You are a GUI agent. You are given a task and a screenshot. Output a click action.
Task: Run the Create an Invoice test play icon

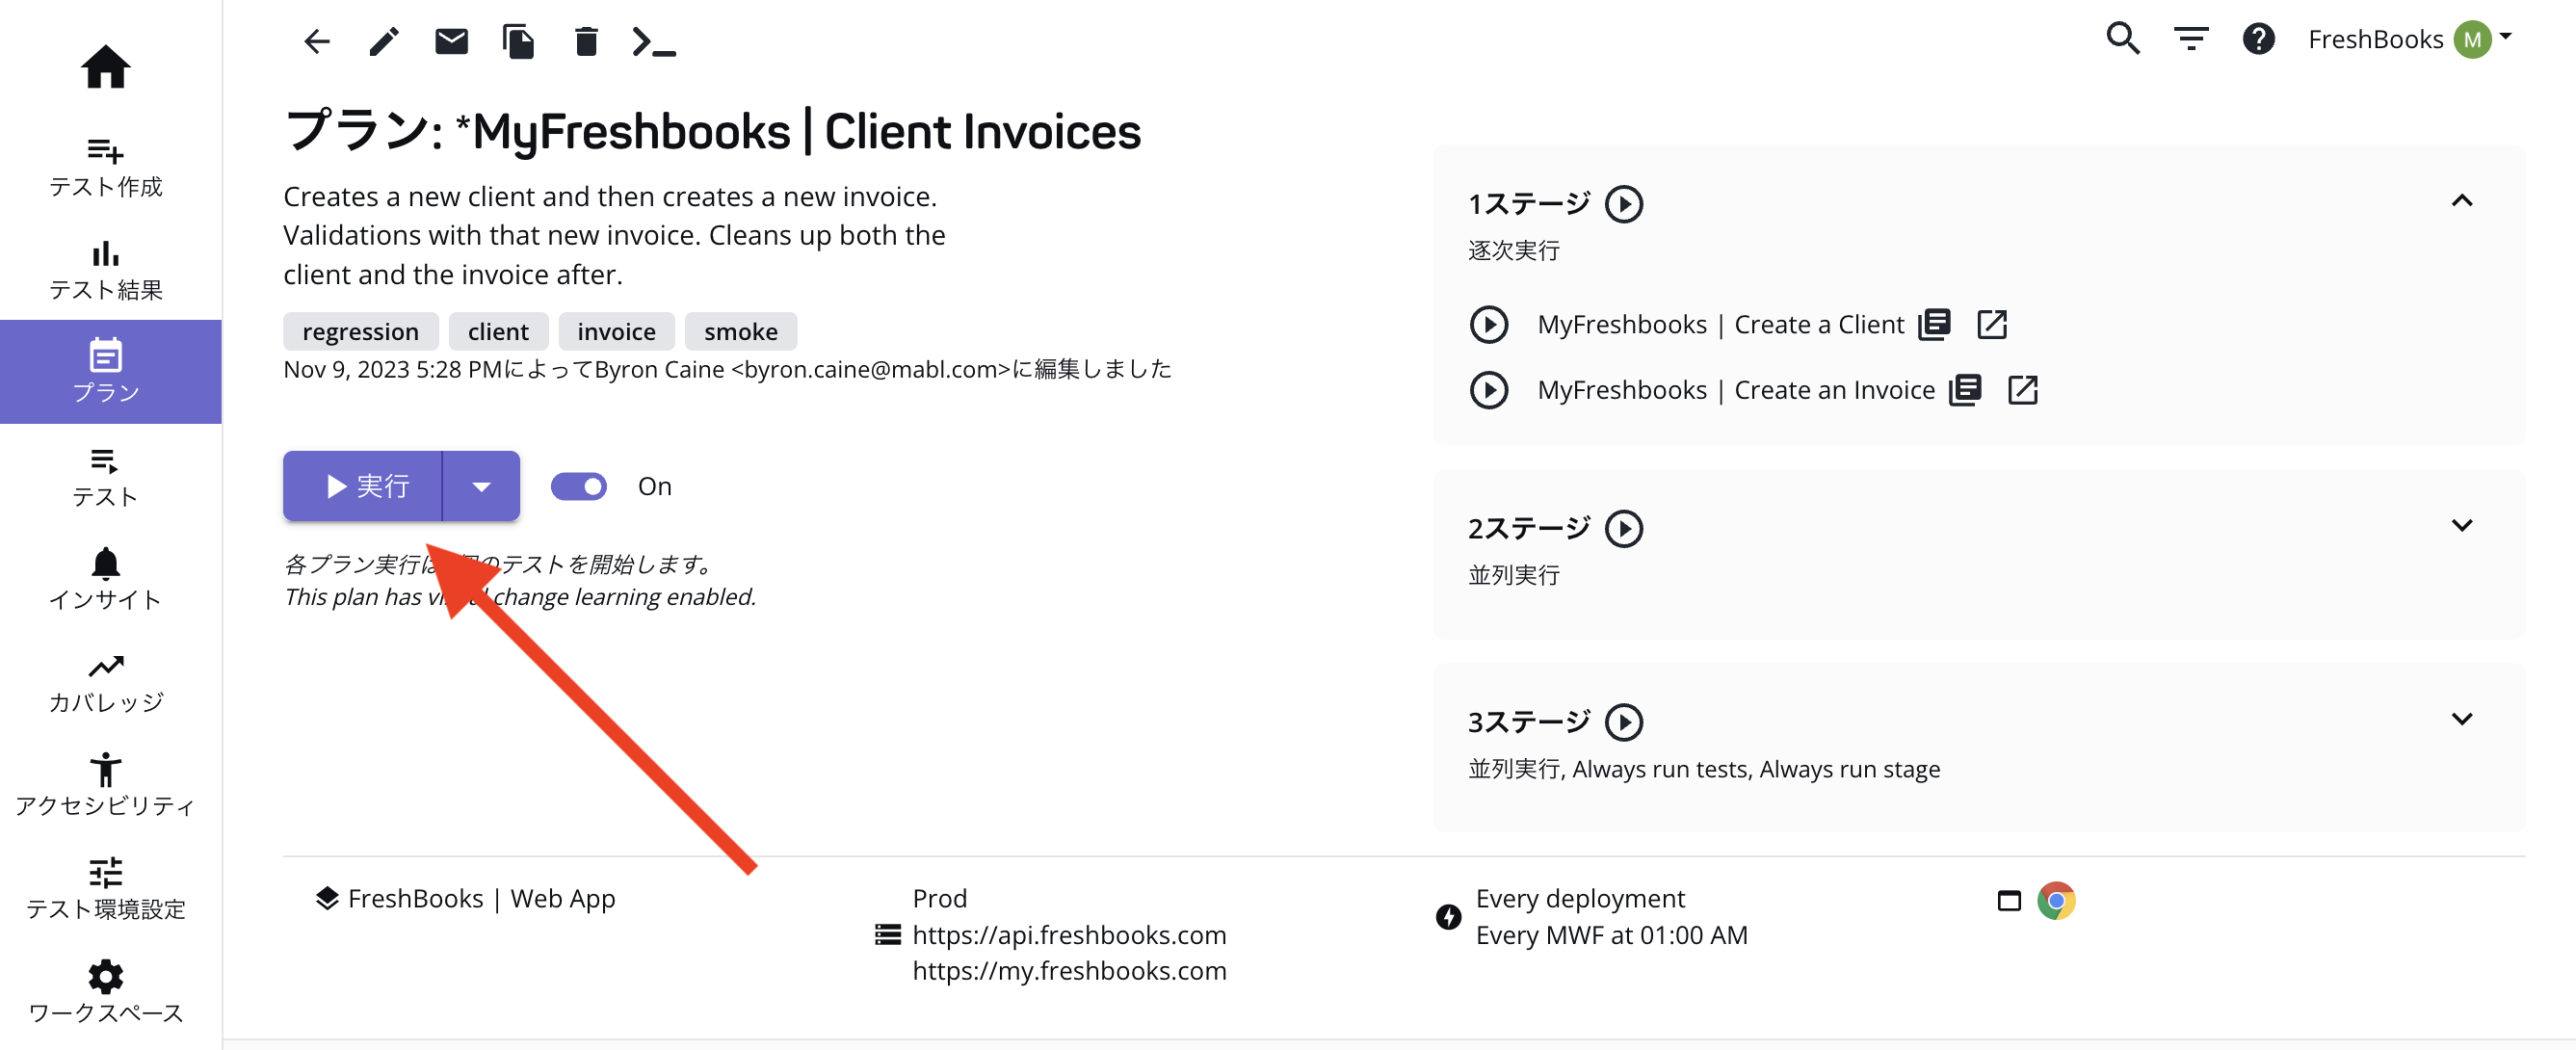pos(1488,389)
